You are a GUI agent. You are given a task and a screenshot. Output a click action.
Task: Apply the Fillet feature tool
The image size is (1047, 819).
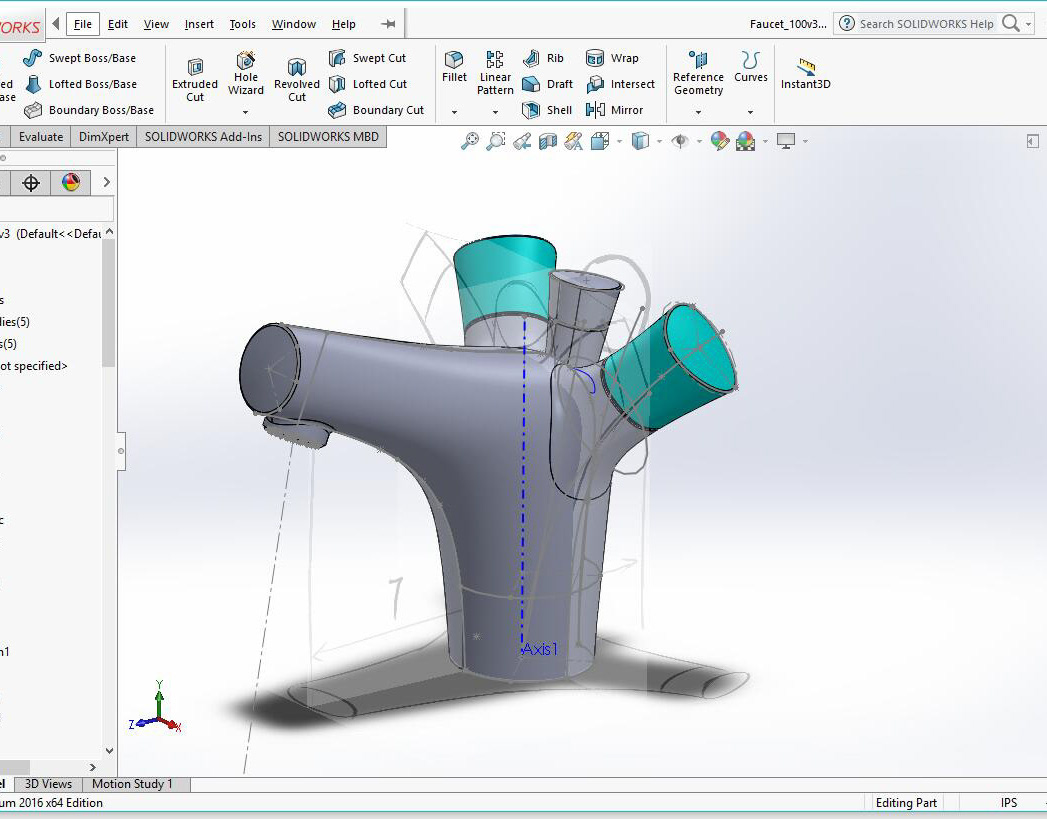pos(454,67)
